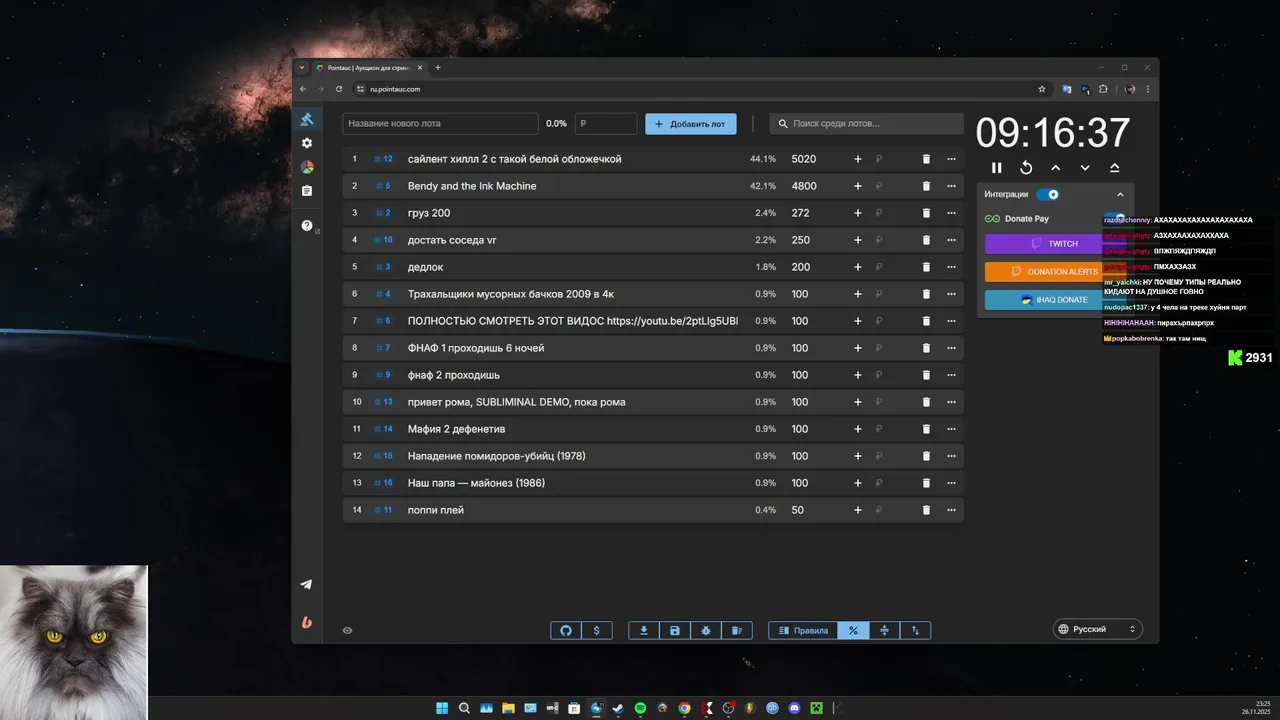
Task: Click the Поиск среди лотов search field
Action: click(x=866, y=123)
